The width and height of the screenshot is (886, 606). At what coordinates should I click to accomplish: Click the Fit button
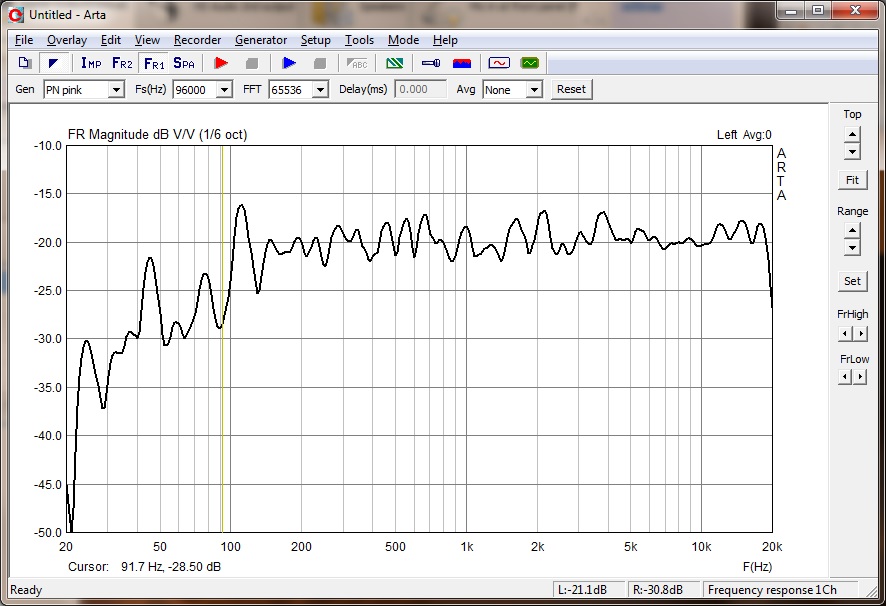point(852,180)
